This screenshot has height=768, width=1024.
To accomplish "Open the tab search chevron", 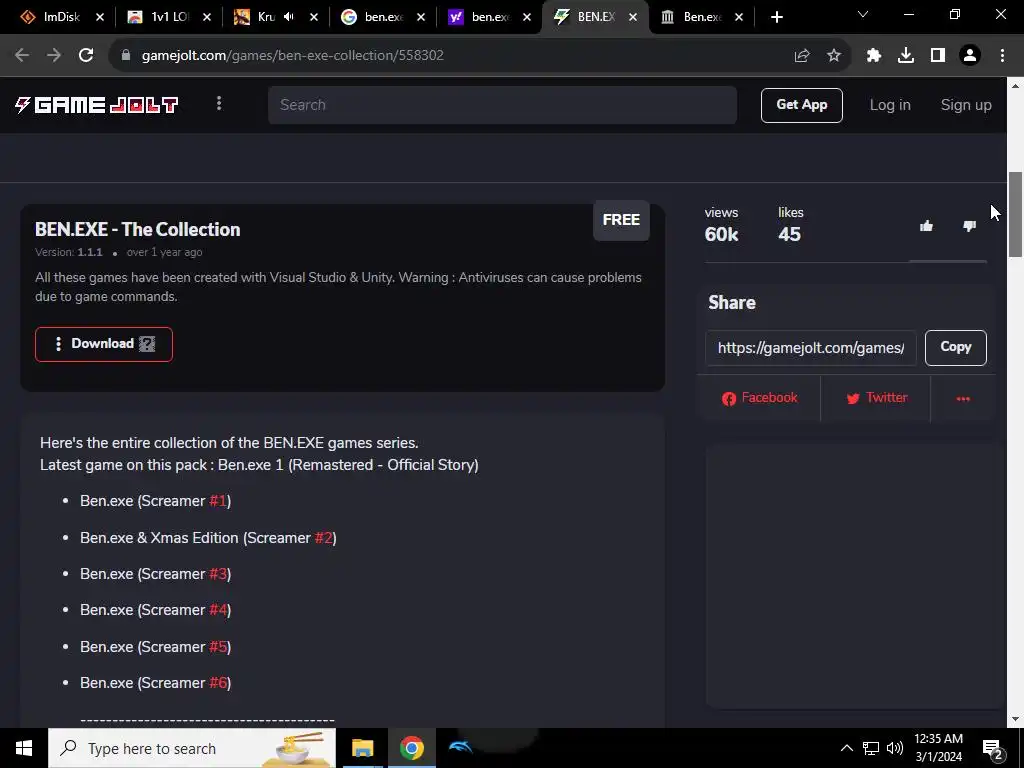I will pos(863,14).
